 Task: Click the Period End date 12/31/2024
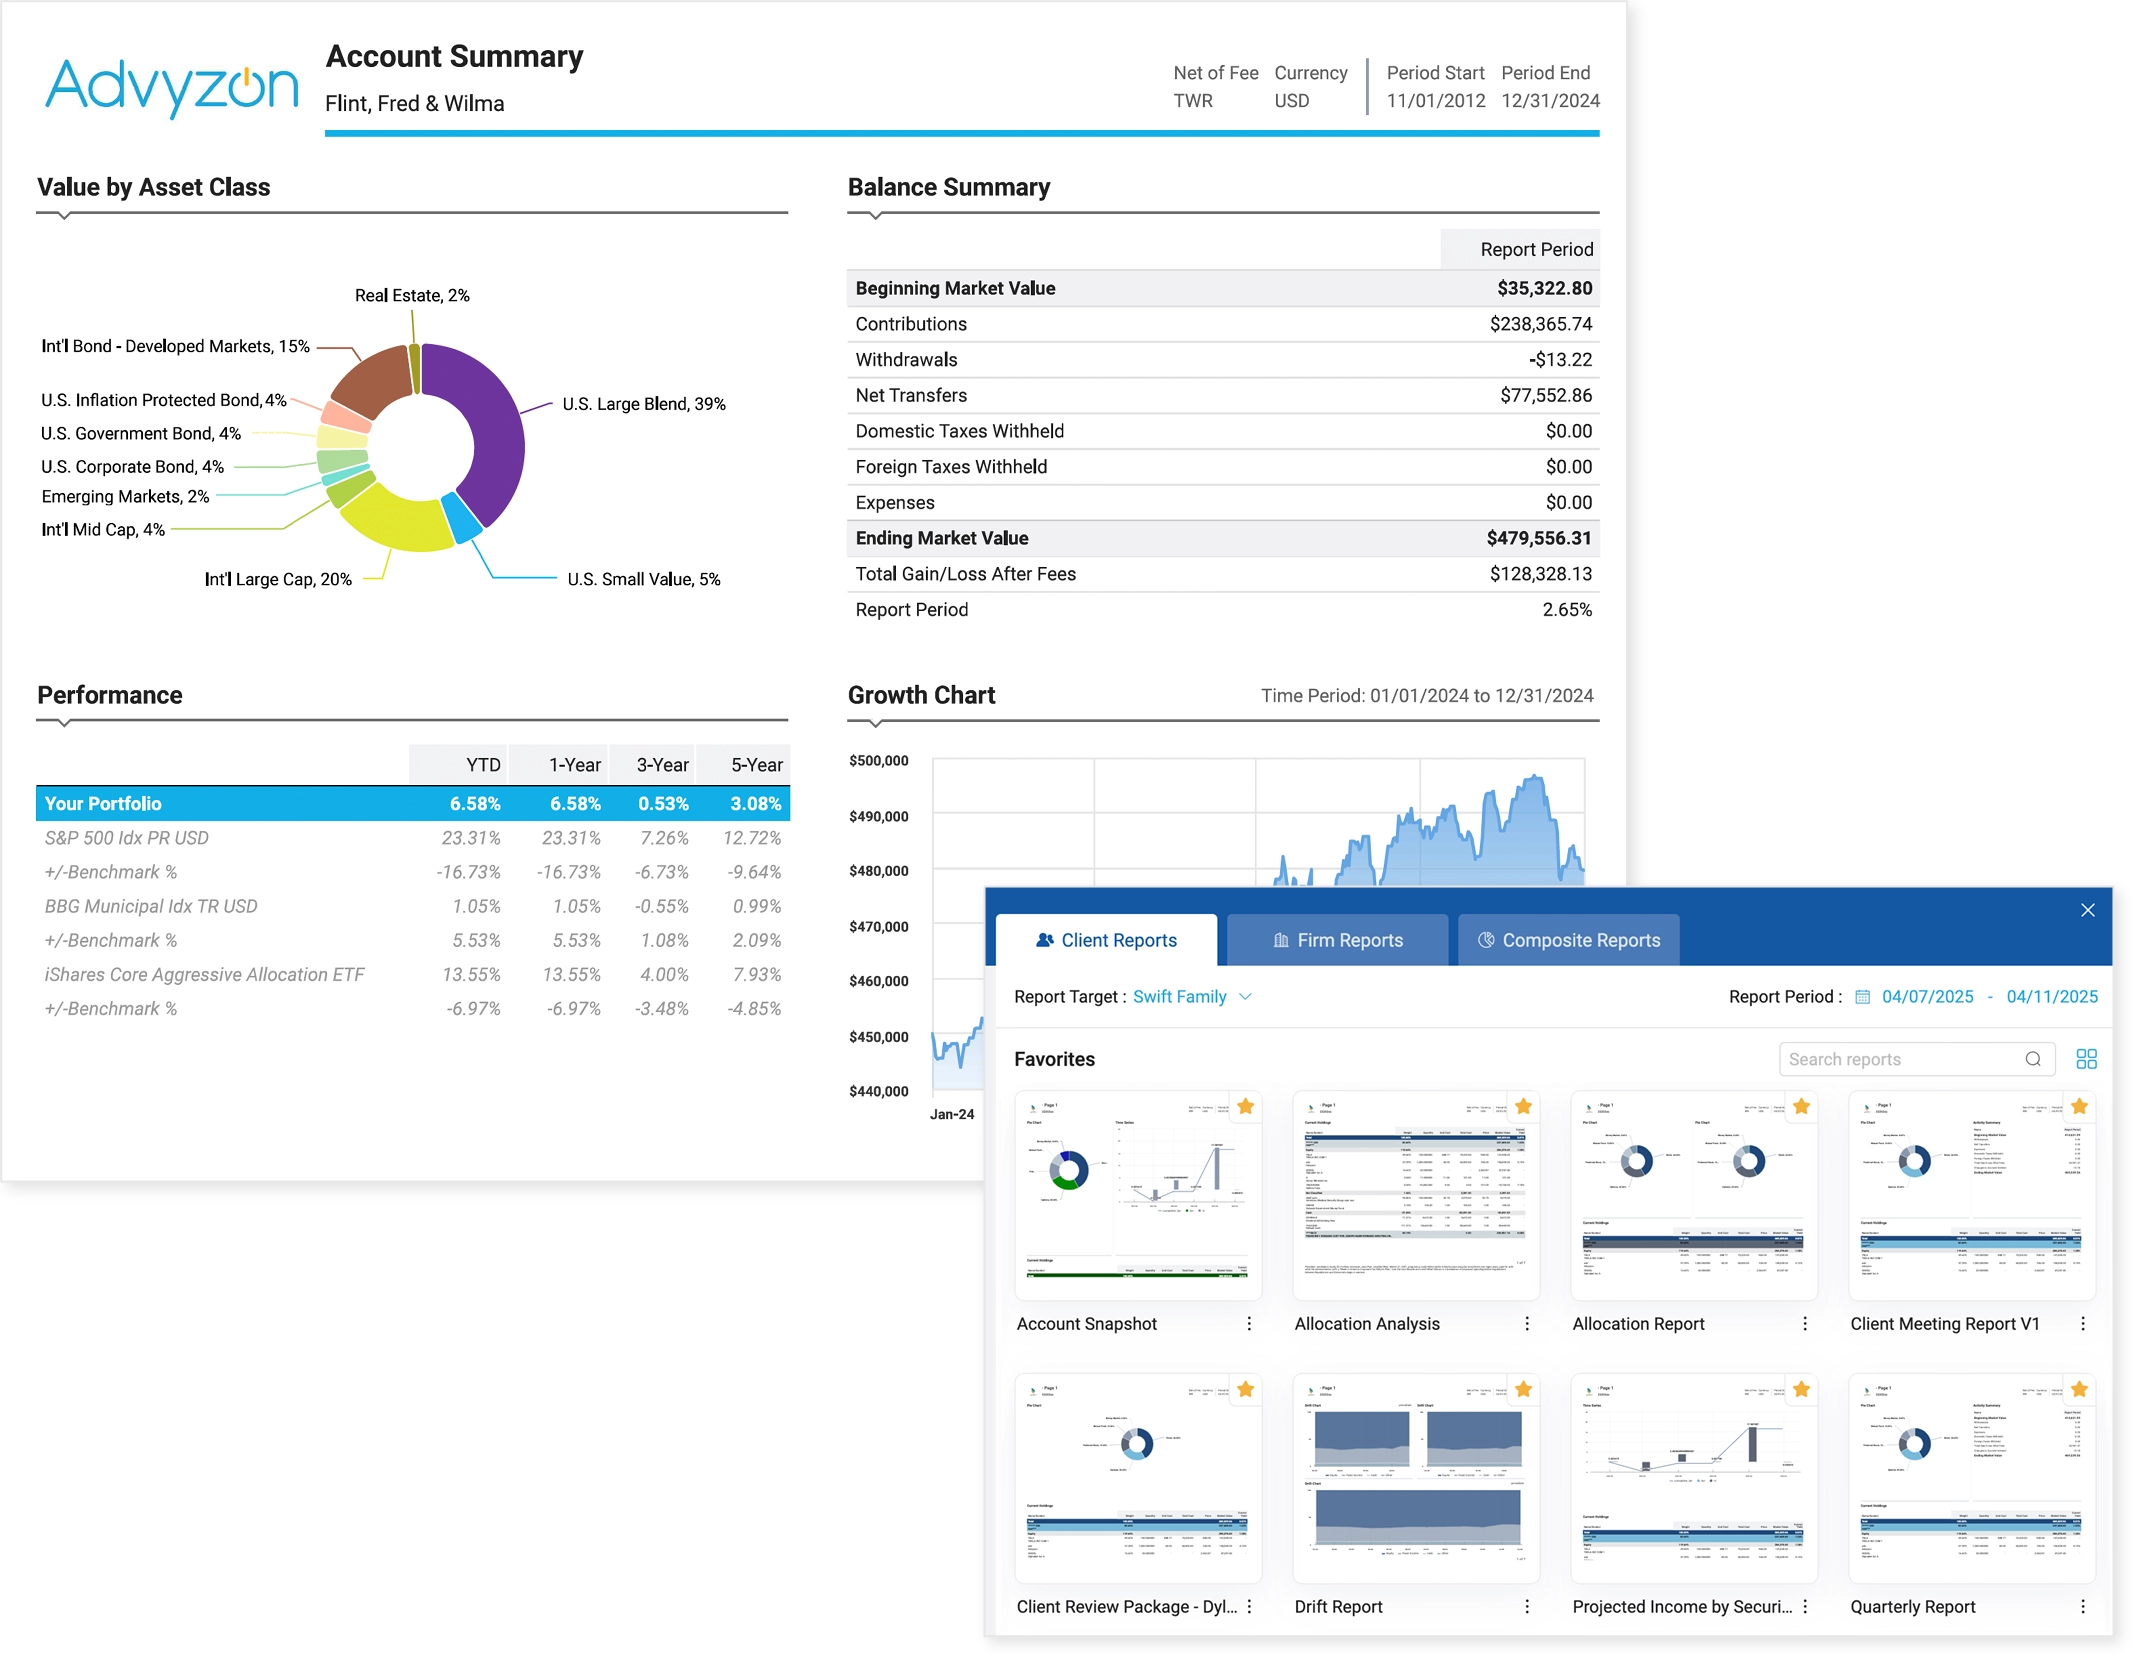[x=1550, y=101]
